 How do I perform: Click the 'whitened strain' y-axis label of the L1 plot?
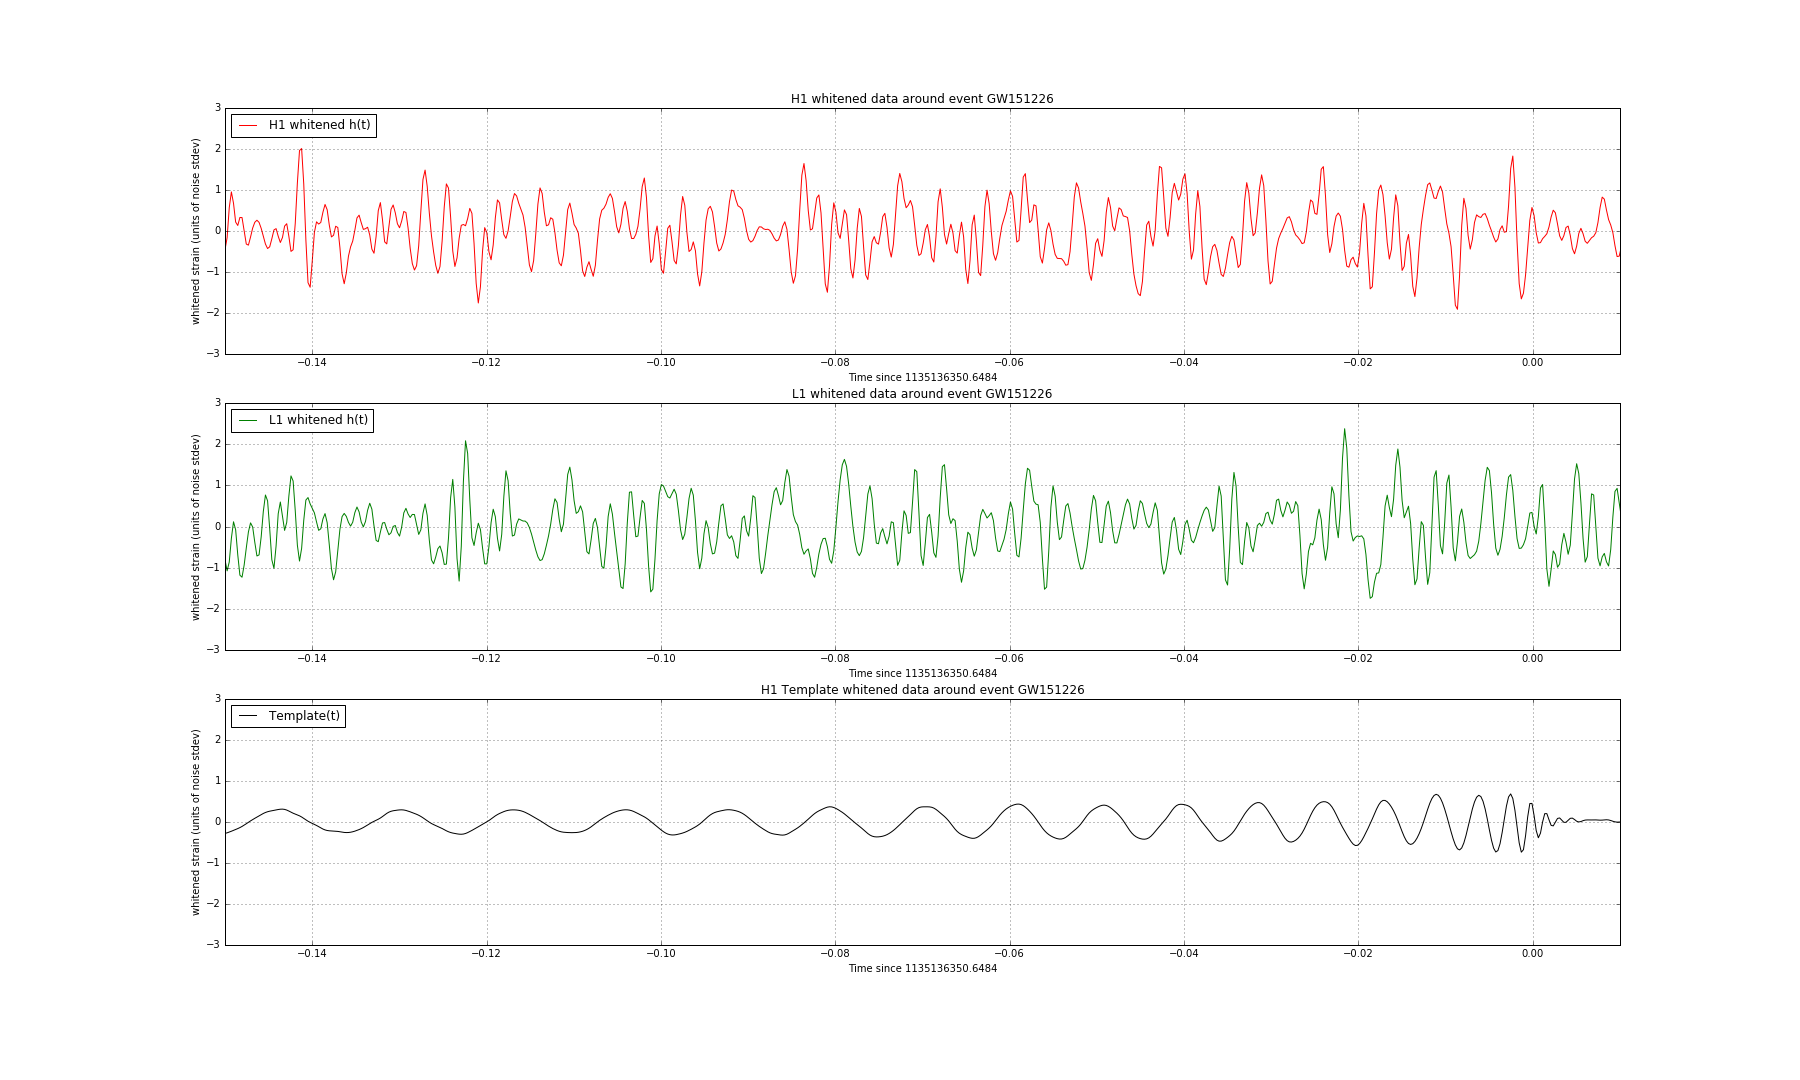(x=196, y=527)
